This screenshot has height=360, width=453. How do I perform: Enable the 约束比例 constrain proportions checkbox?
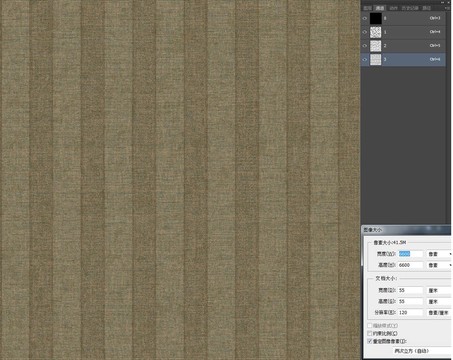click(370, 333)
